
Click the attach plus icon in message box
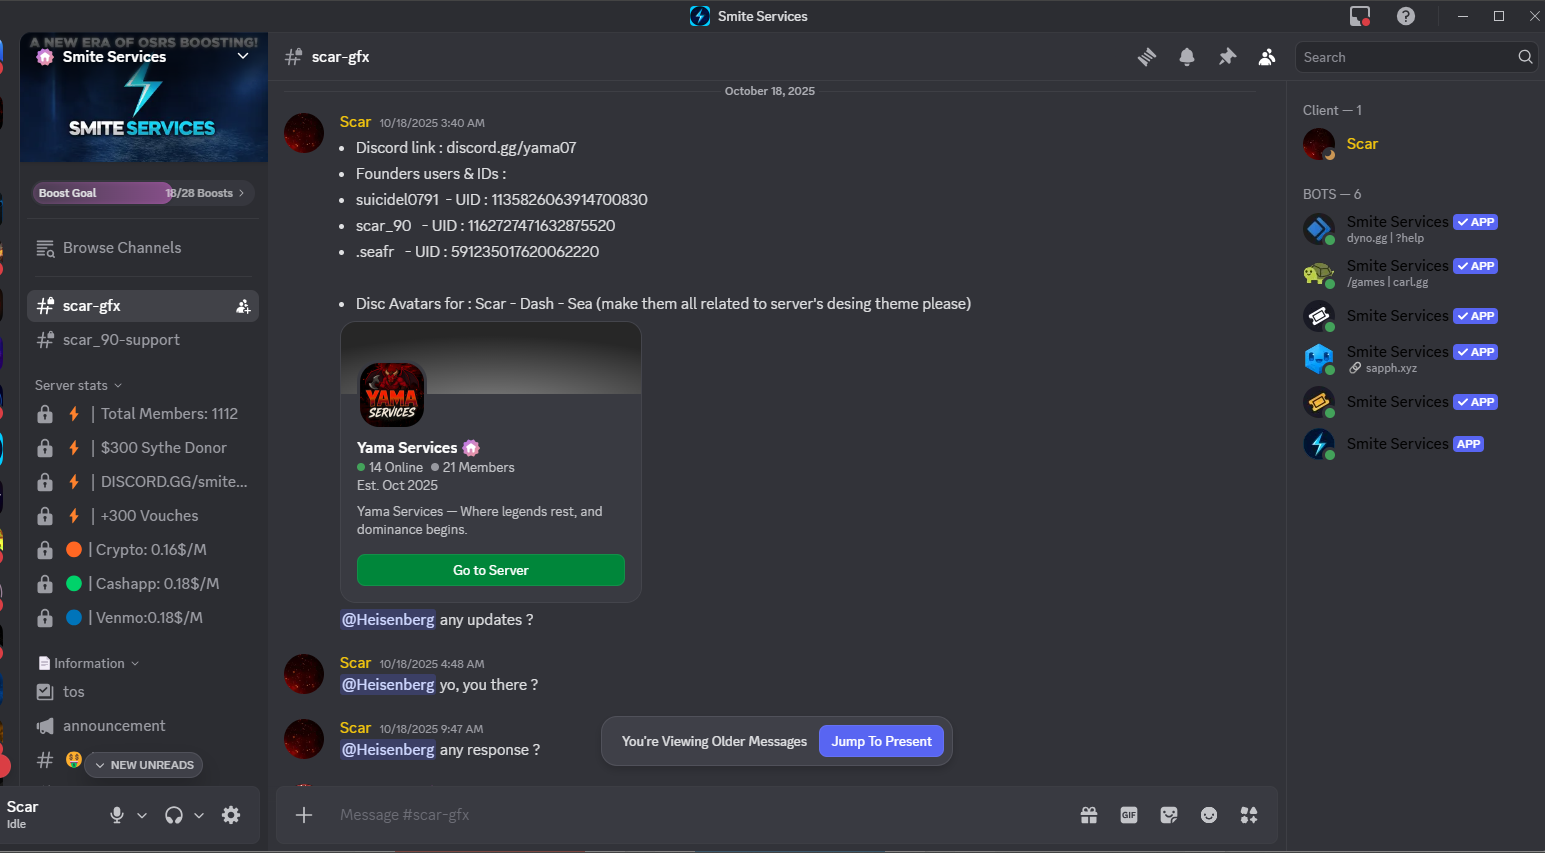point(304,815)
